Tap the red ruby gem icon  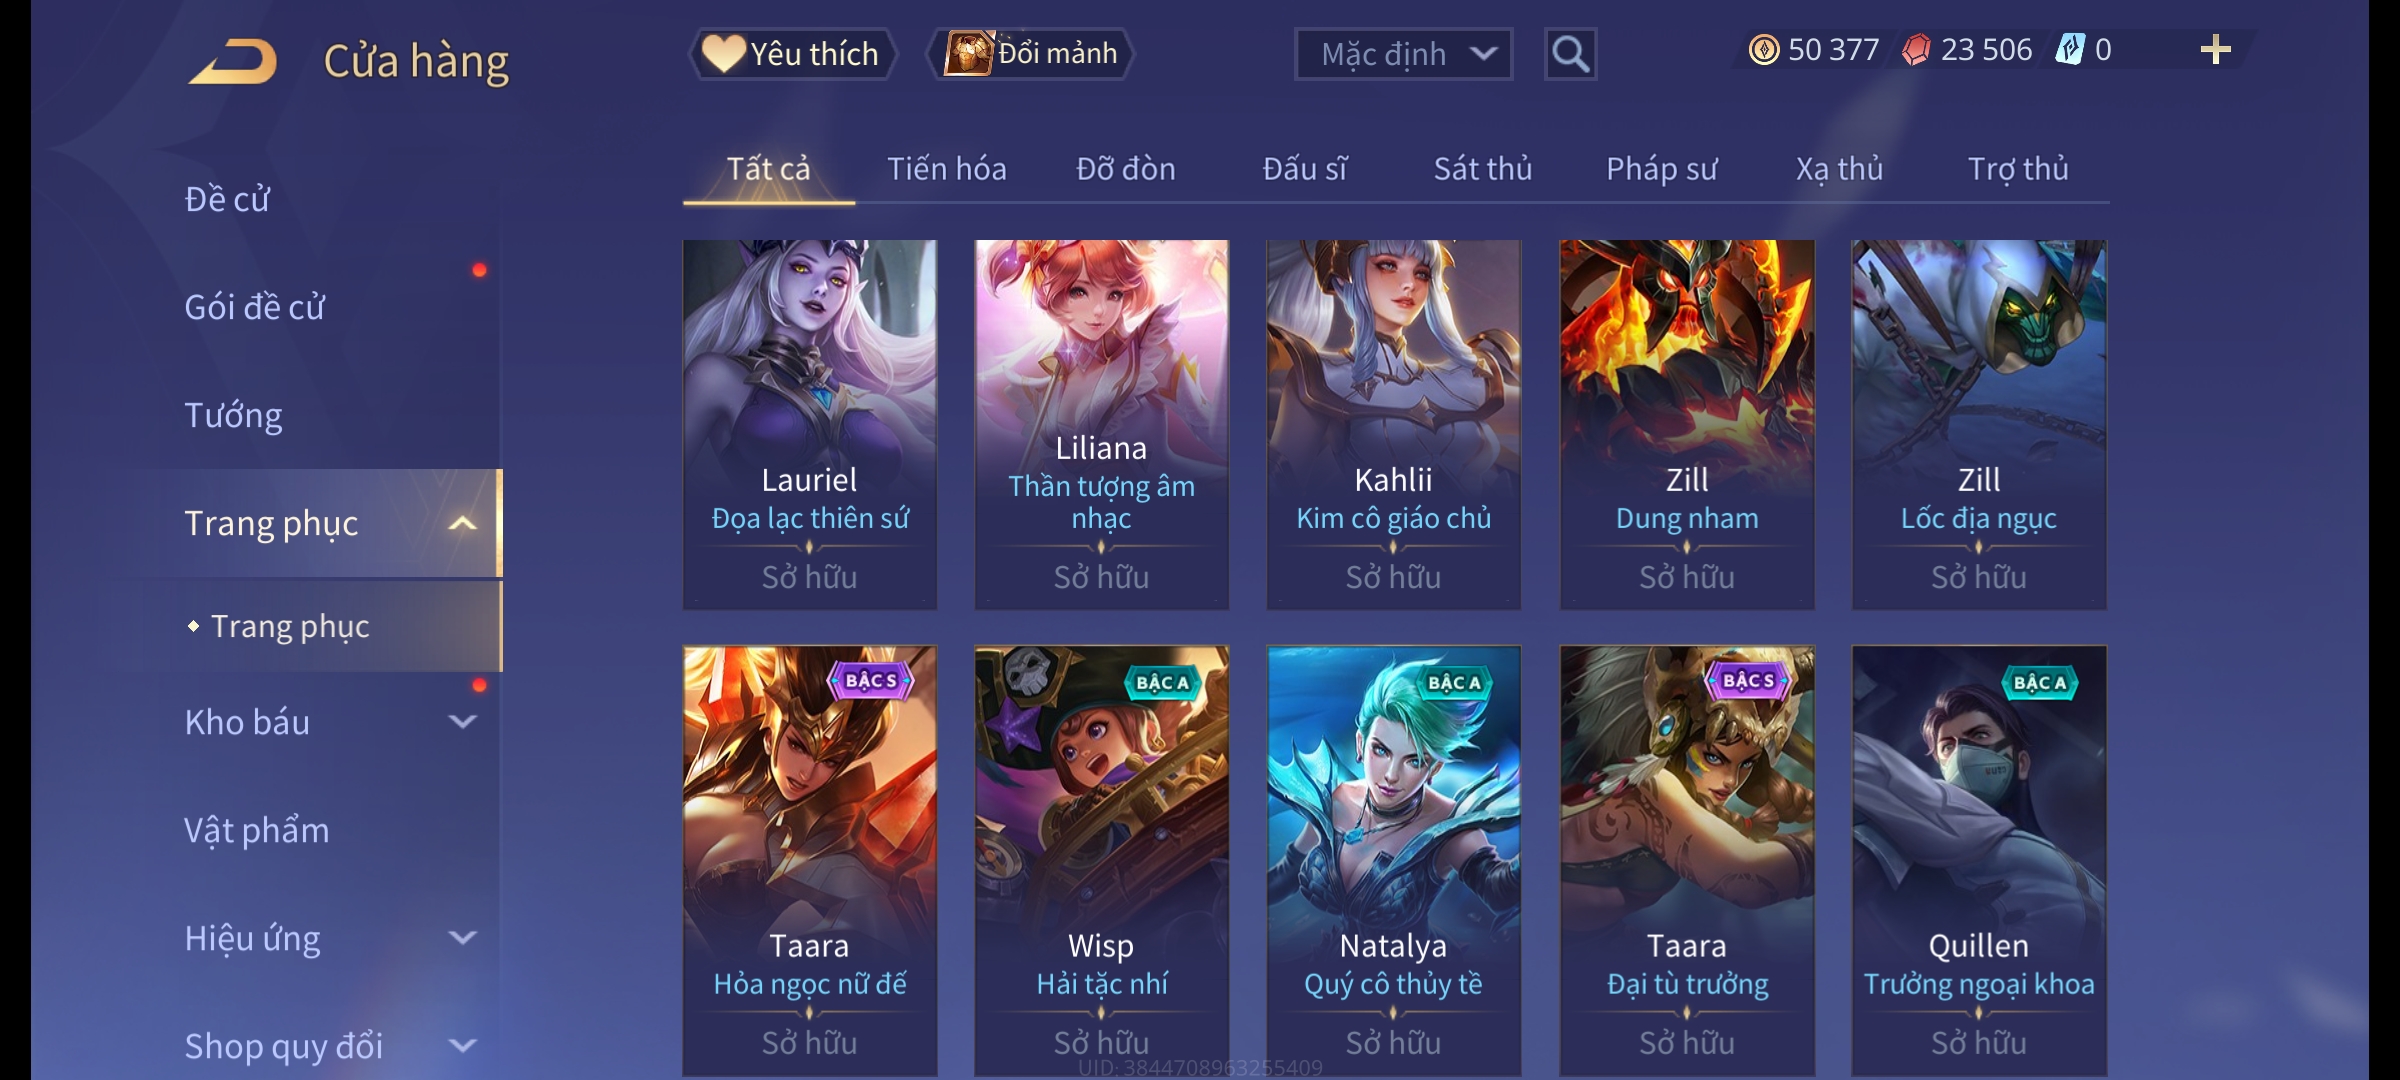pyautogui.click(x=1916, y=50)
